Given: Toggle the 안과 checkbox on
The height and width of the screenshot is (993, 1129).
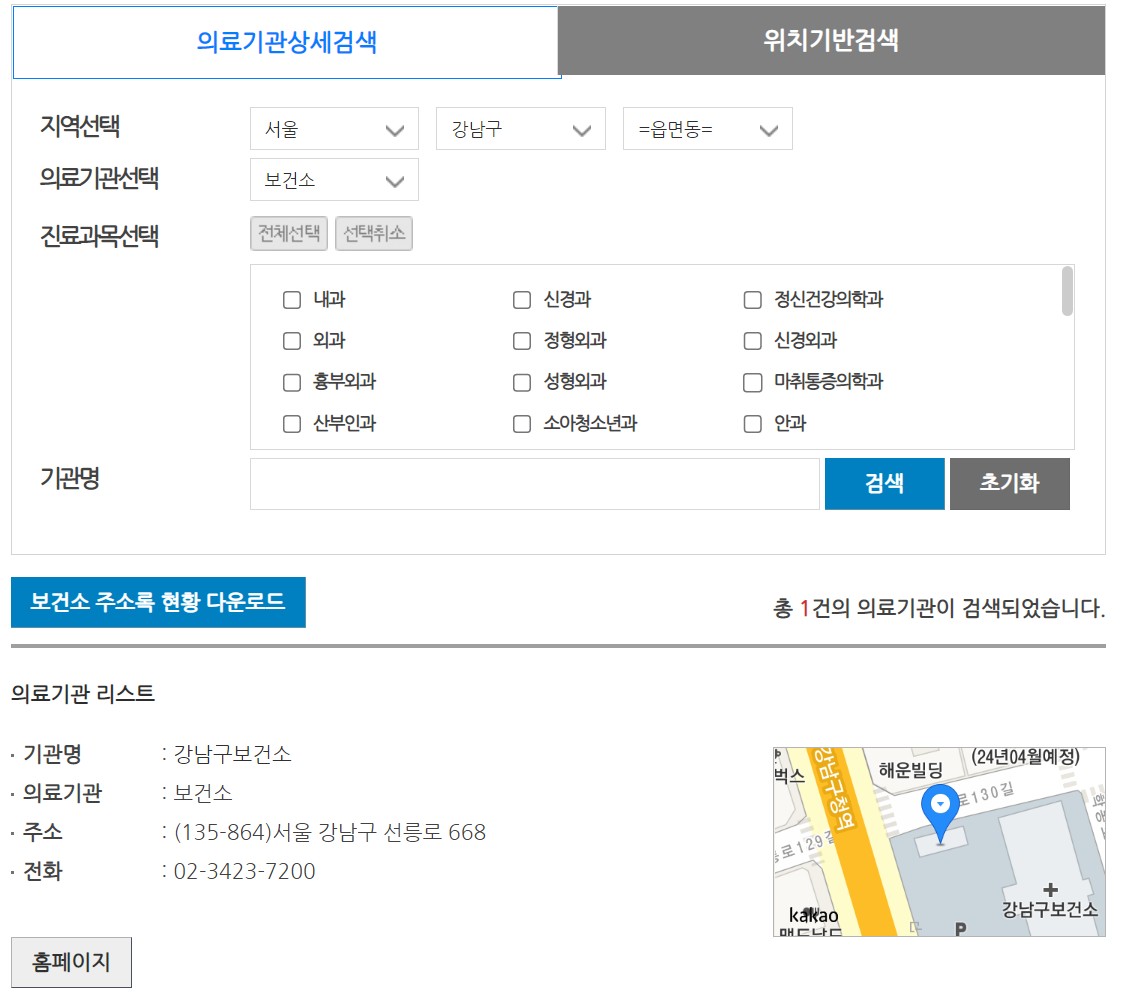Looking at the screenshot, I should (752, 423).
